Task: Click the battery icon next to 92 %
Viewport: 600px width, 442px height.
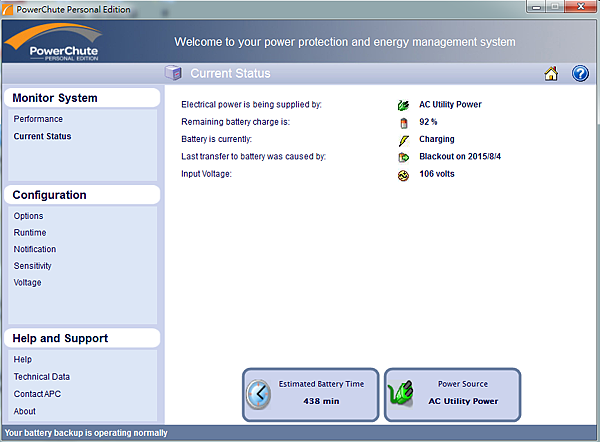Action: tap(404, 123)
